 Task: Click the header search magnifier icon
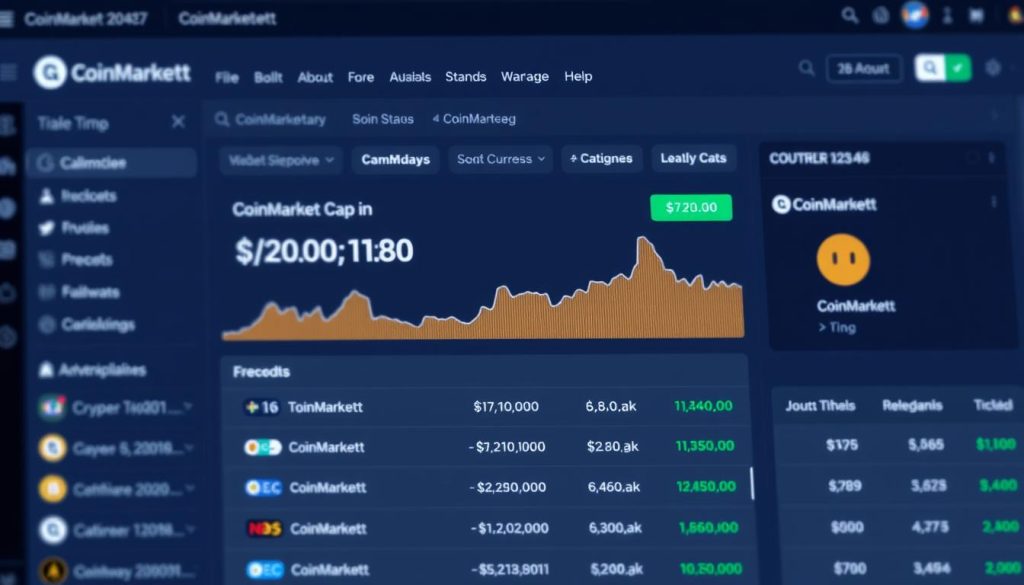click(x=807, y=68)
